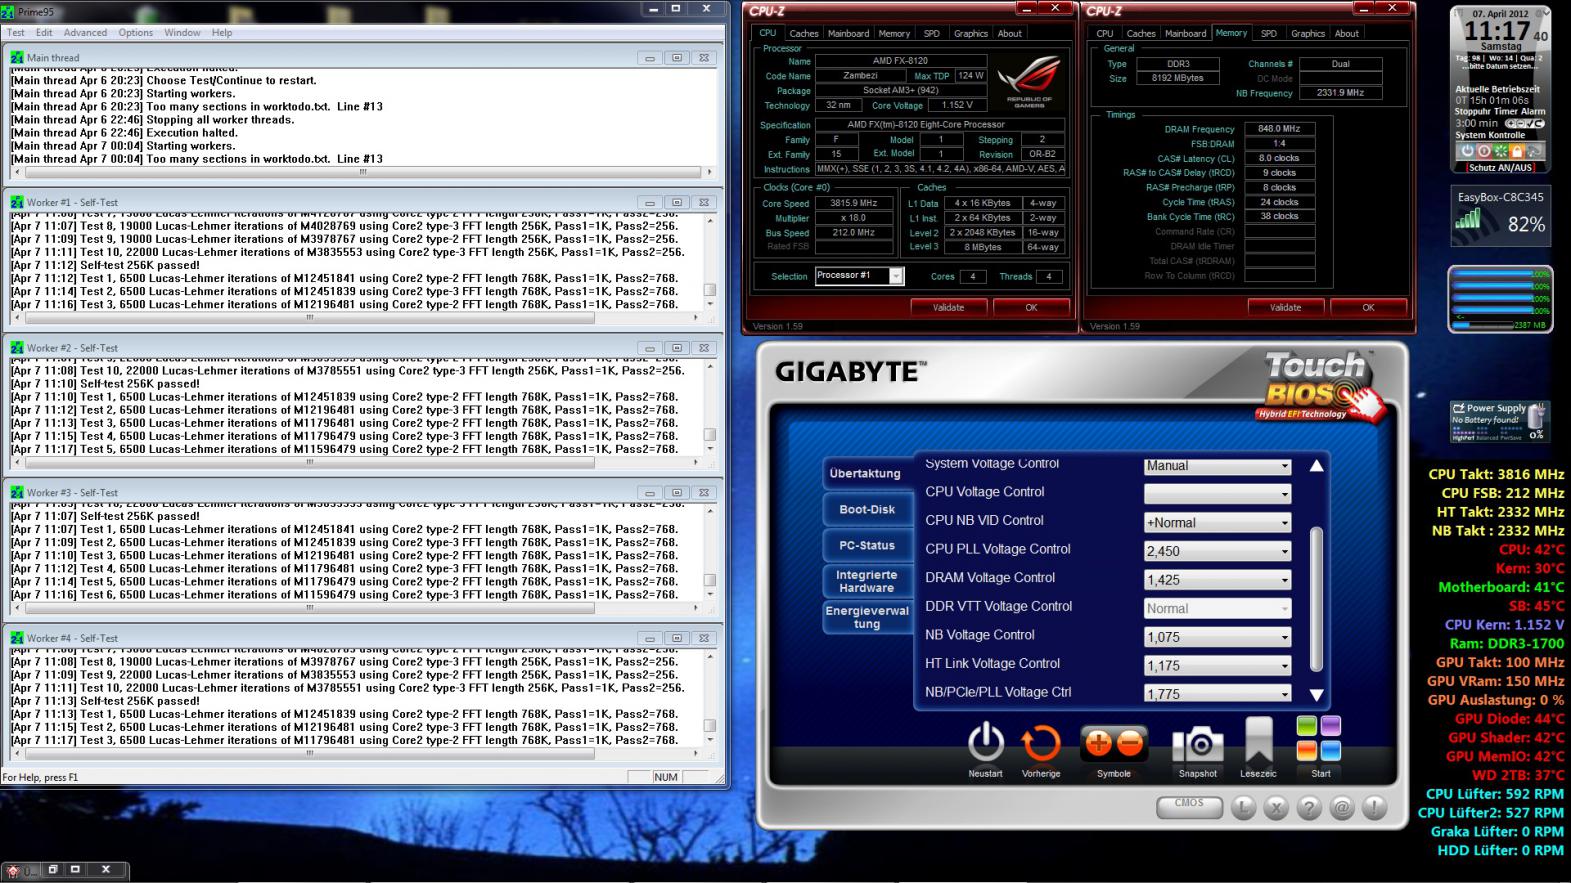
Task: Click the round X button in TouchBIOS
Action: [x=1276, y=807]
